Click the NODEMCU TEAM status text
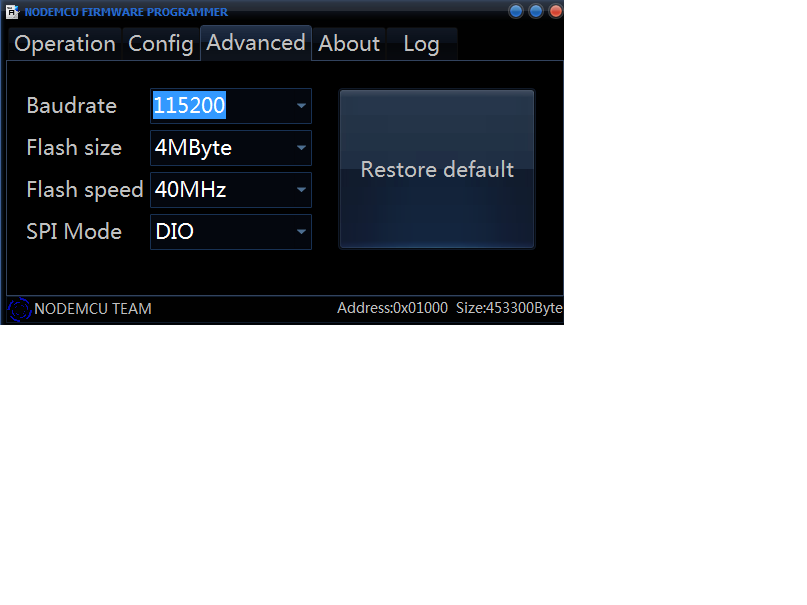Image resolution: width=807 pixels, height=605 pixels. click(x=93, y=309)
